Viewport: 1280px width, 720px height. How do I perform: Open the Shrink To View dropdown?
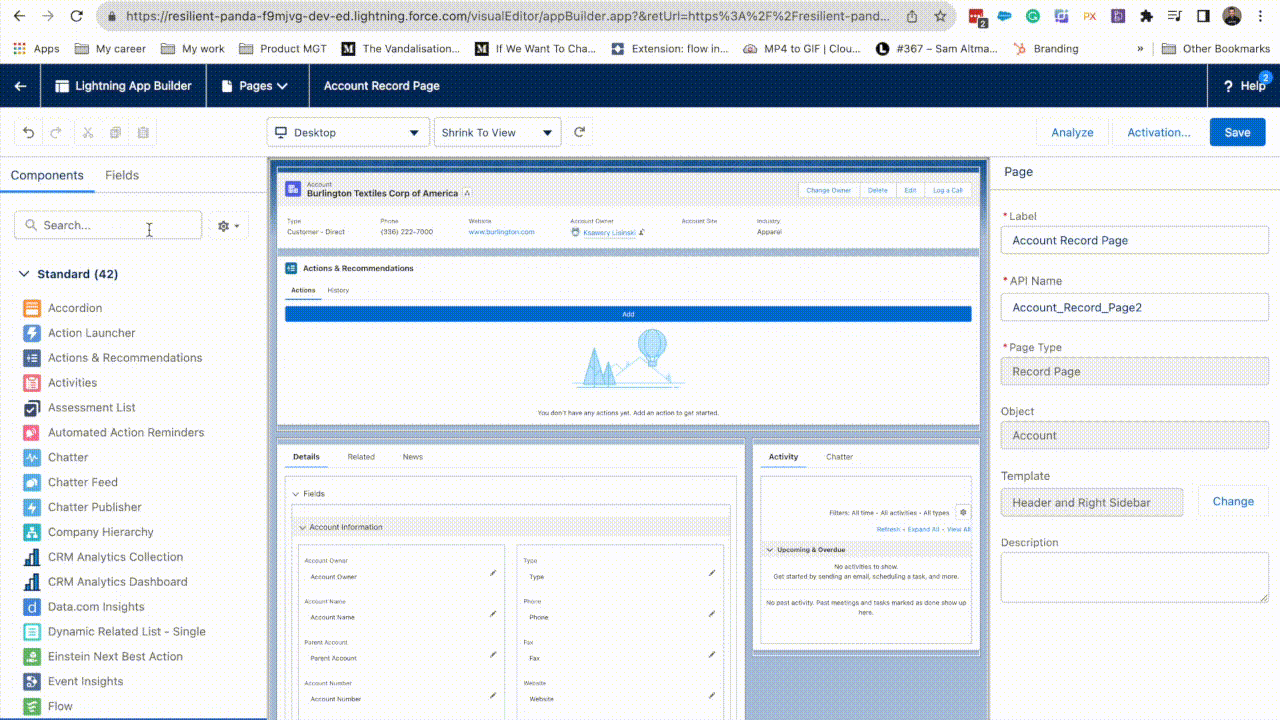pyautogui.click(x=497, y=131)
